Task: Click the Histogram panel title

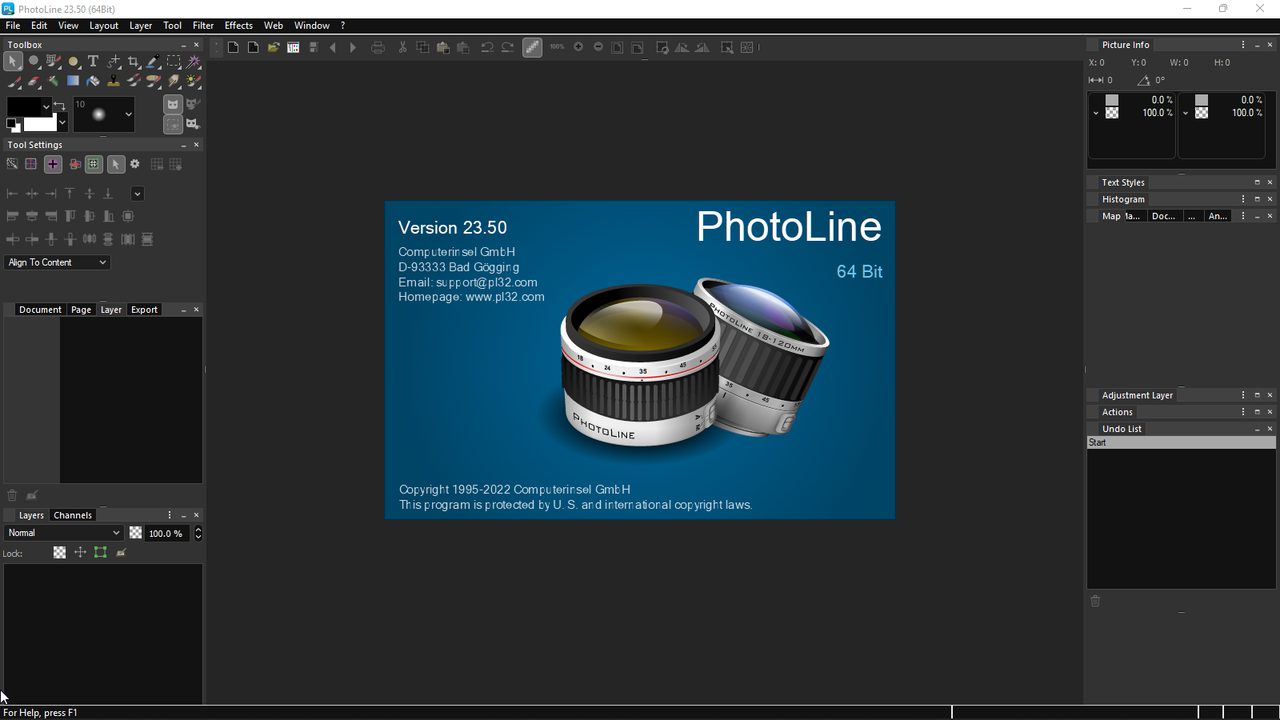Action: coord(1123,199)
